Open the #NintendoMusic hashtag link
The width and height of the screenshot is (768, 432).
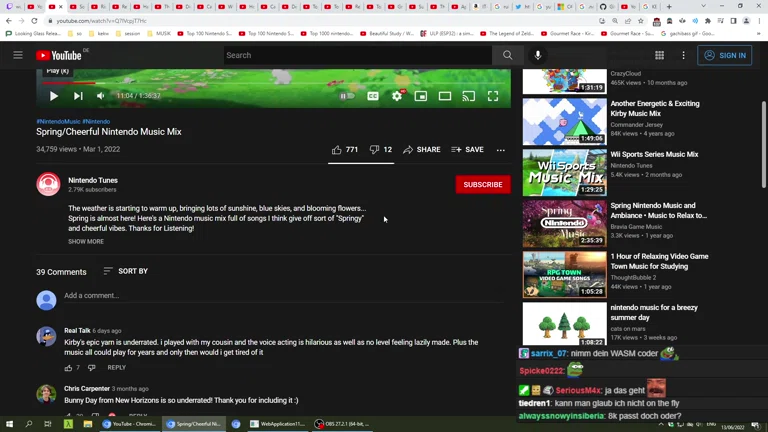58,121
